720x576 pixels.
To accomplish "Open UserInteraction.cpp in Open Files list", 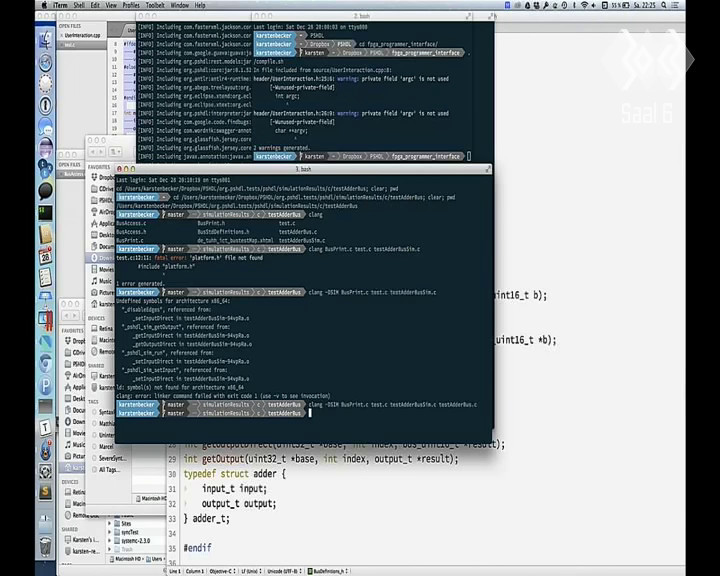I will point(83,35).
